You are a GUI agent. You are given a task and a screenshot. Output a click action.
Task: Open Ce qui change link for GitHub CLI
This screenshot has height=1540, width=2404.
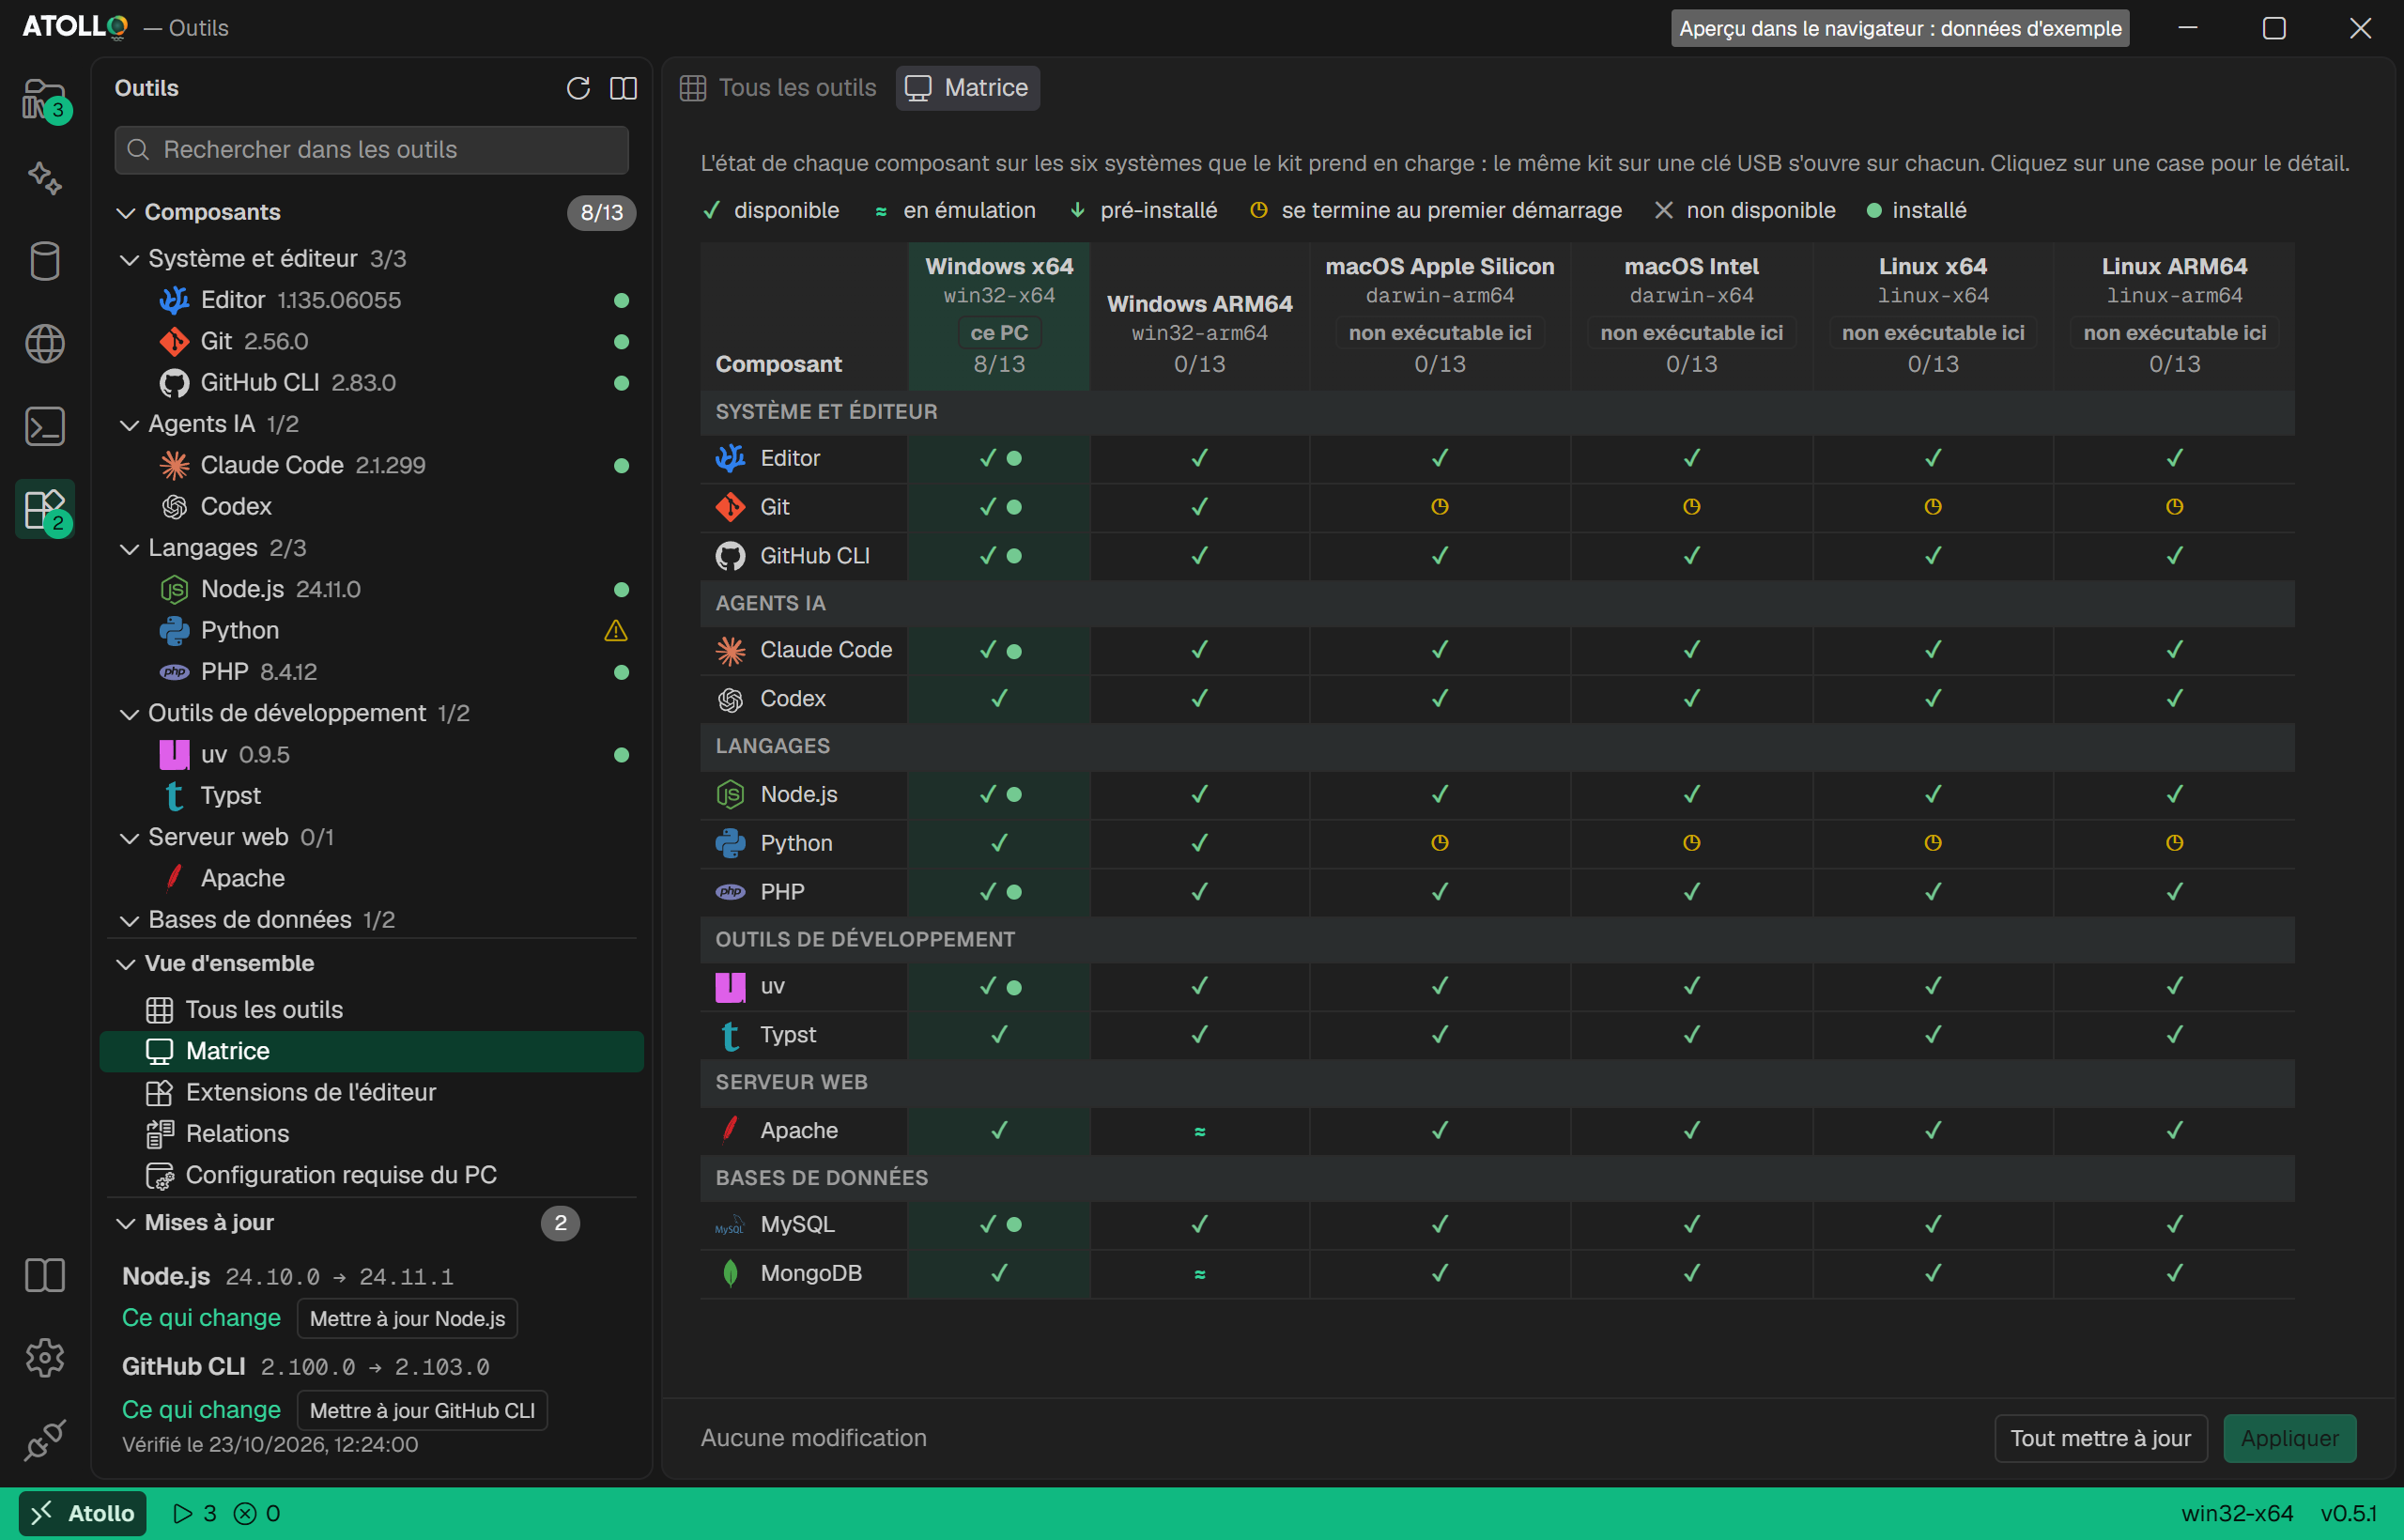coord(201,1410)
